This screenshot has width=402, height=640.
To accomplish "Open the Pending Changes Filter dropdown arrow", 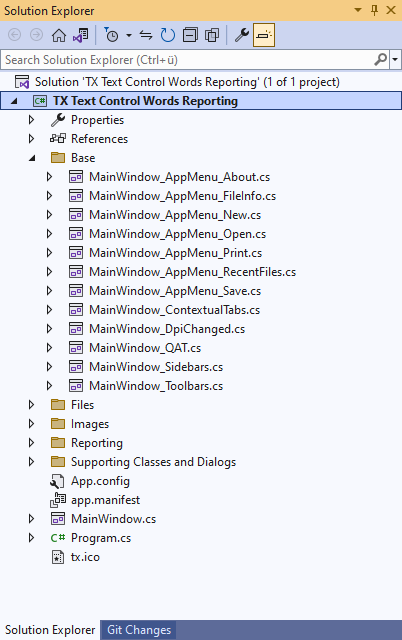I will 129,36.
